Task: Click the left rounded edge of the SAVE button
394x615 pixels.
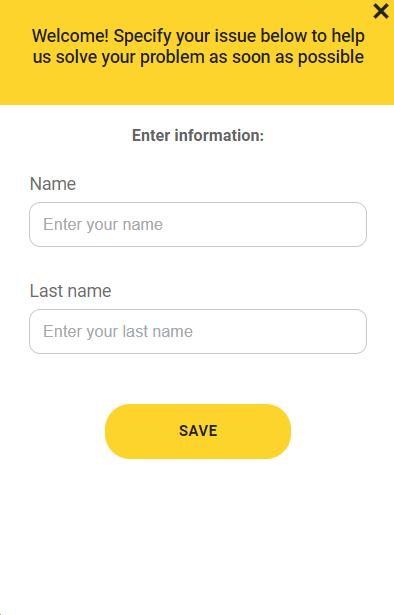Action: [x=118, y=431]
